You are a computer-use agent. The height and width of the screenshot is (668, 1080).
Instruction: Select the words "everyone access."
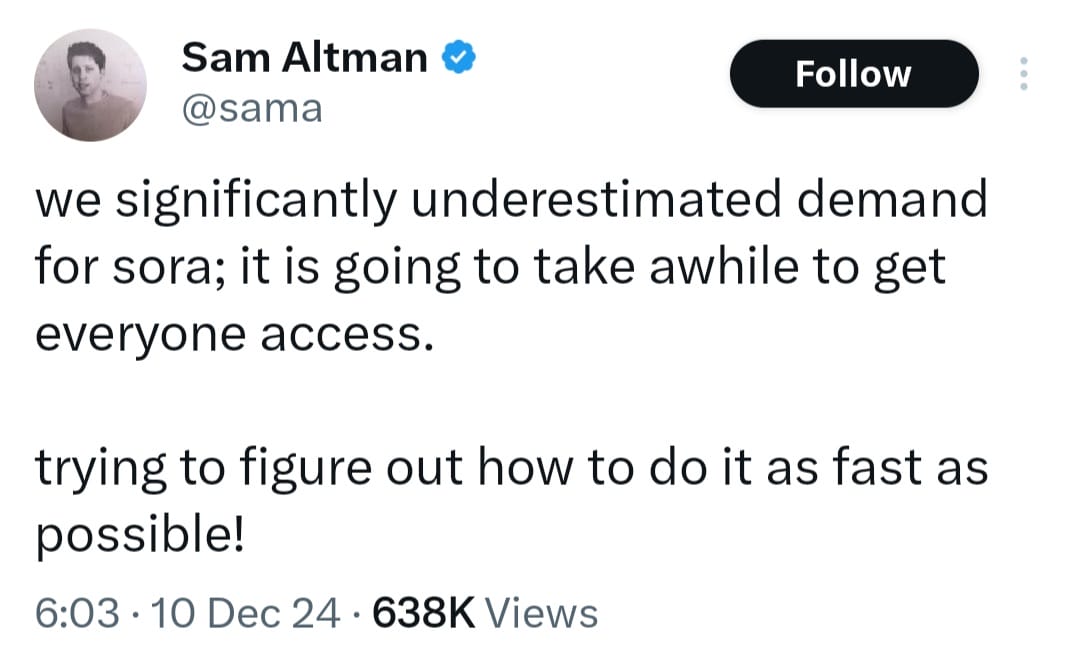click(x=235, y=335)
